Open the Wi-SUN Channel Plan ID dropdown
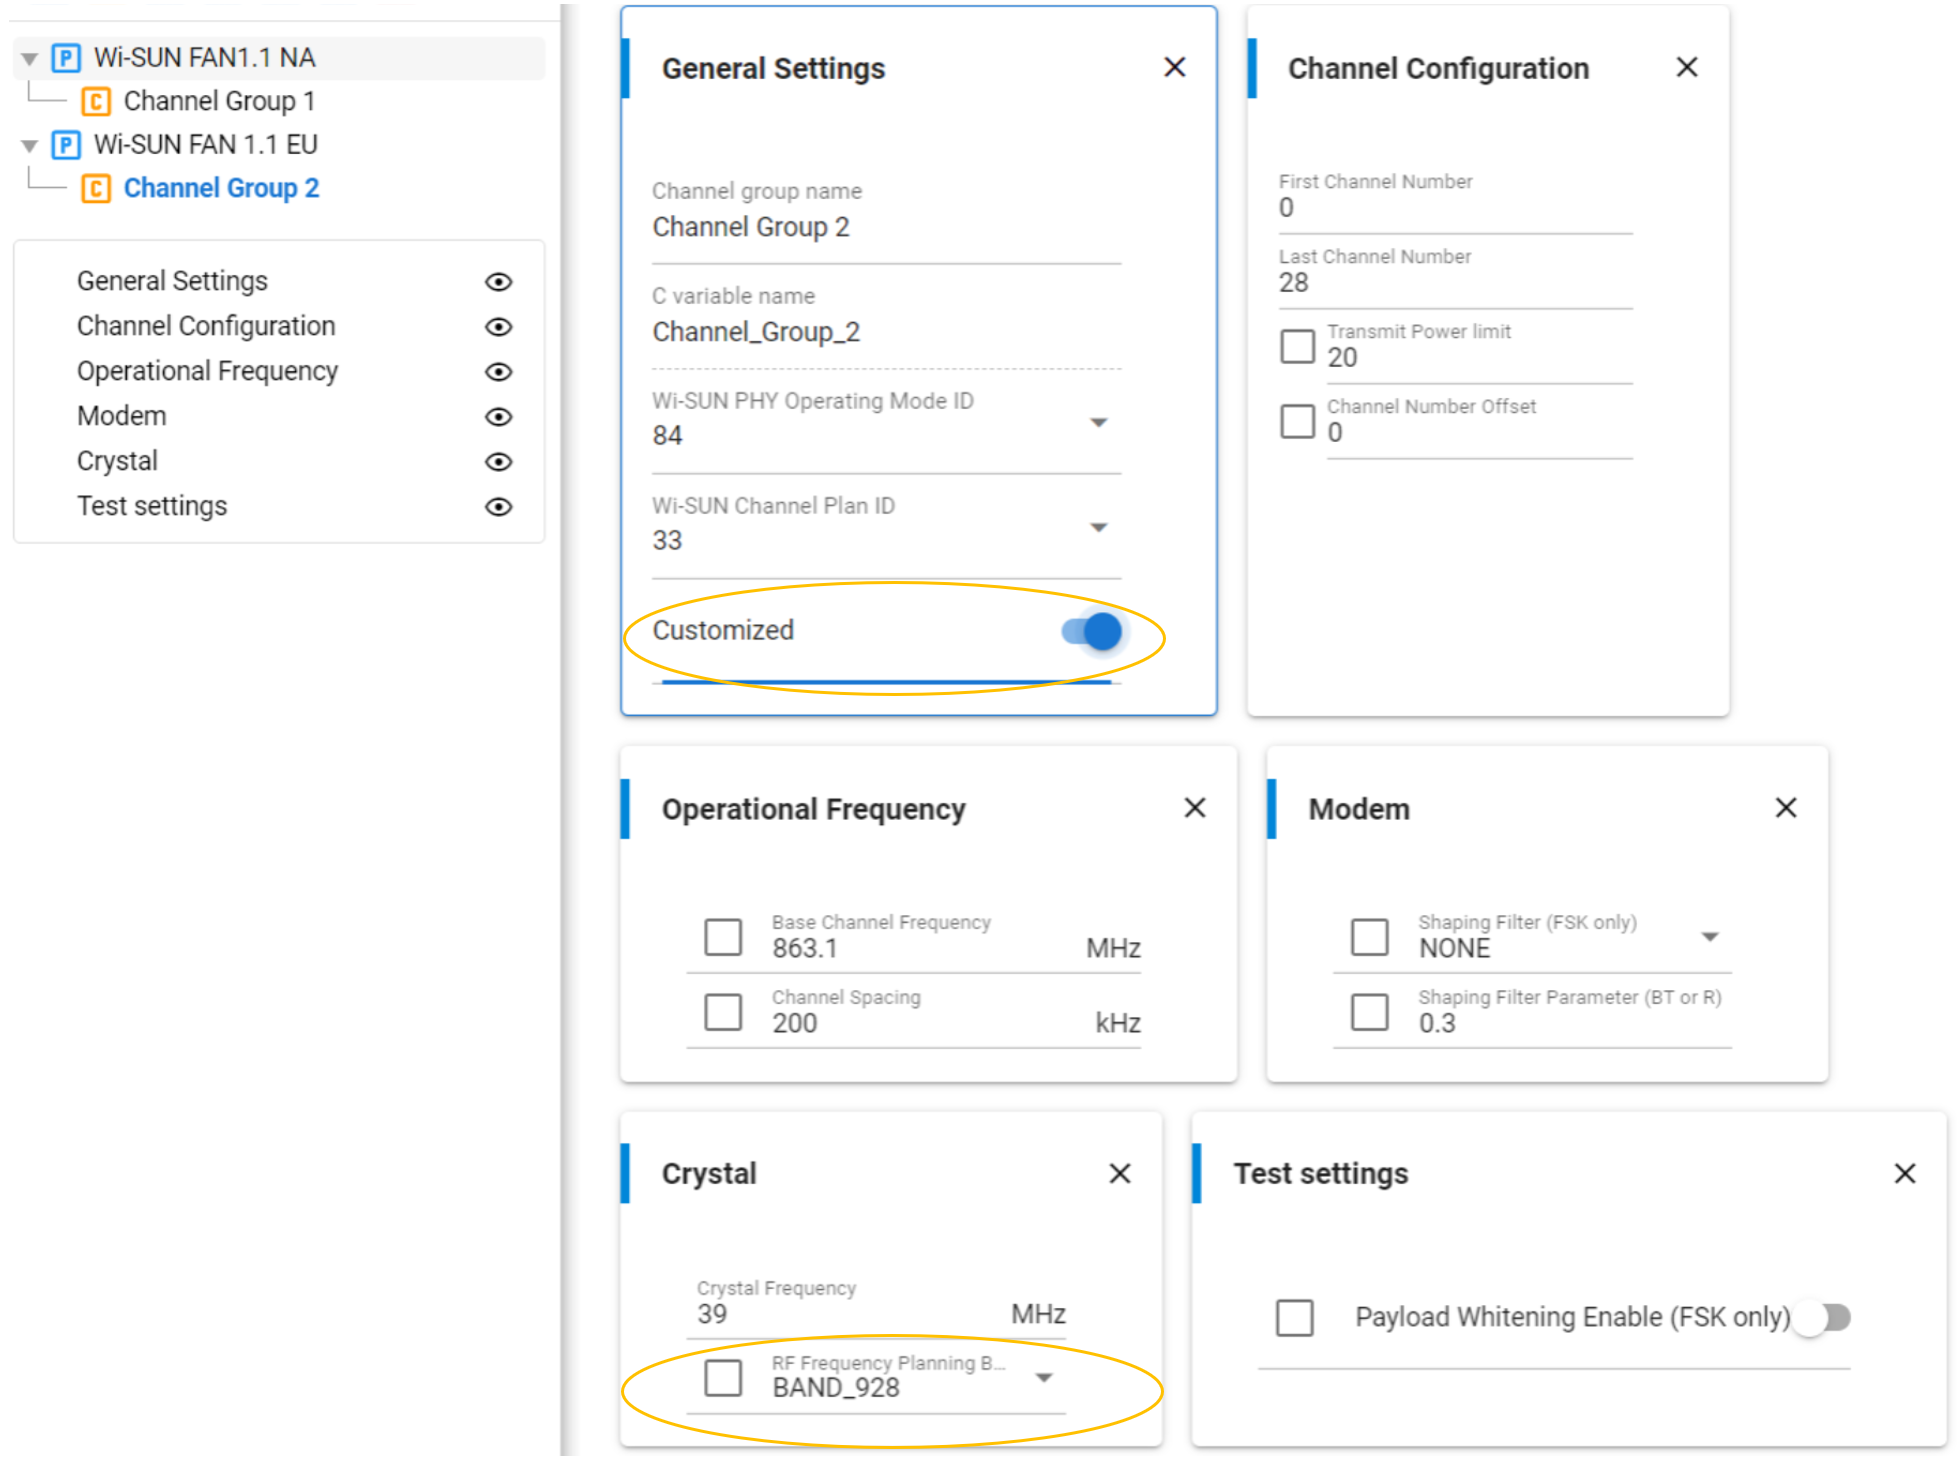This screenshot has height=1458, width=1960. [x=1099, y=528]
